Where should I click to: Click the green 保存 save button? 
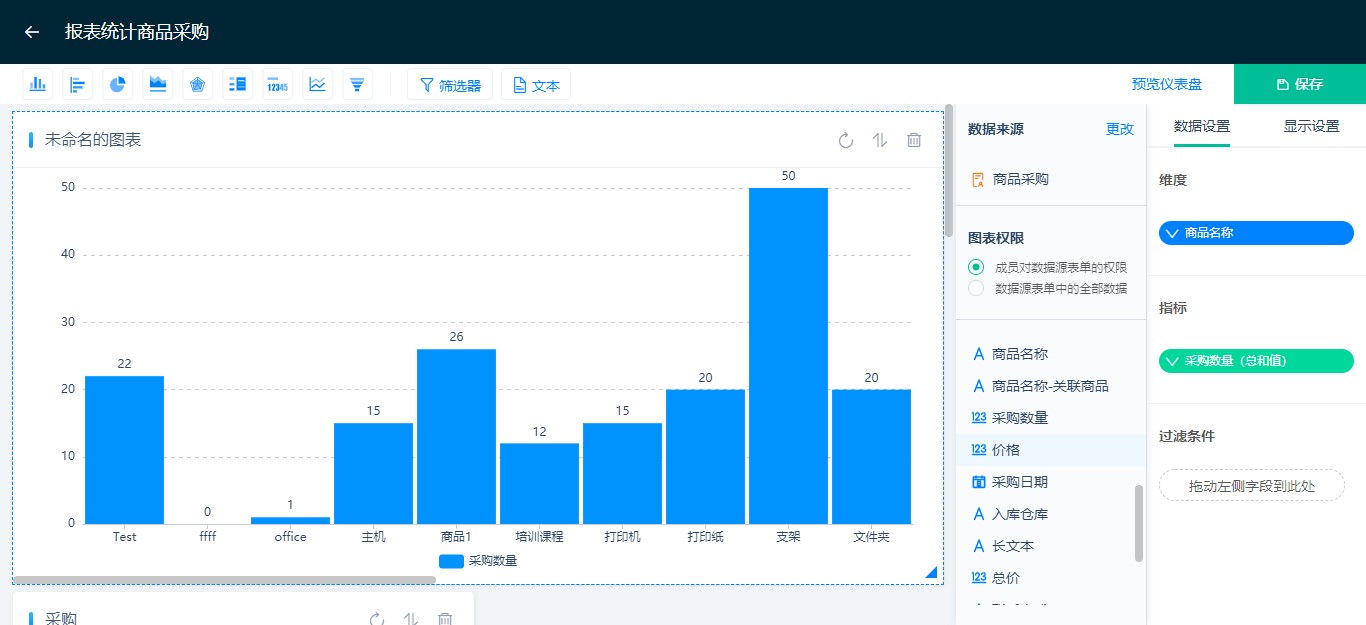click(x=1300, y=84)
